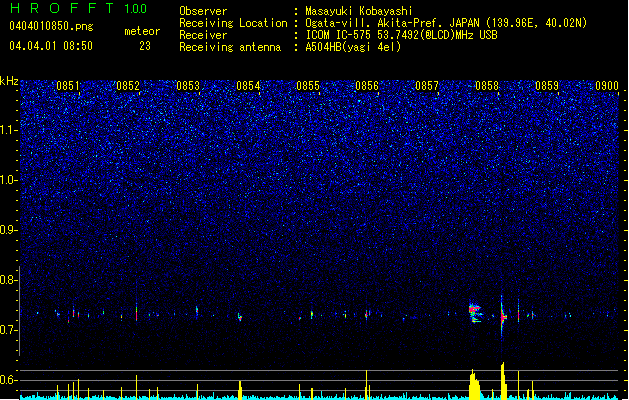Click the Receiving Location label

(233, 23)
